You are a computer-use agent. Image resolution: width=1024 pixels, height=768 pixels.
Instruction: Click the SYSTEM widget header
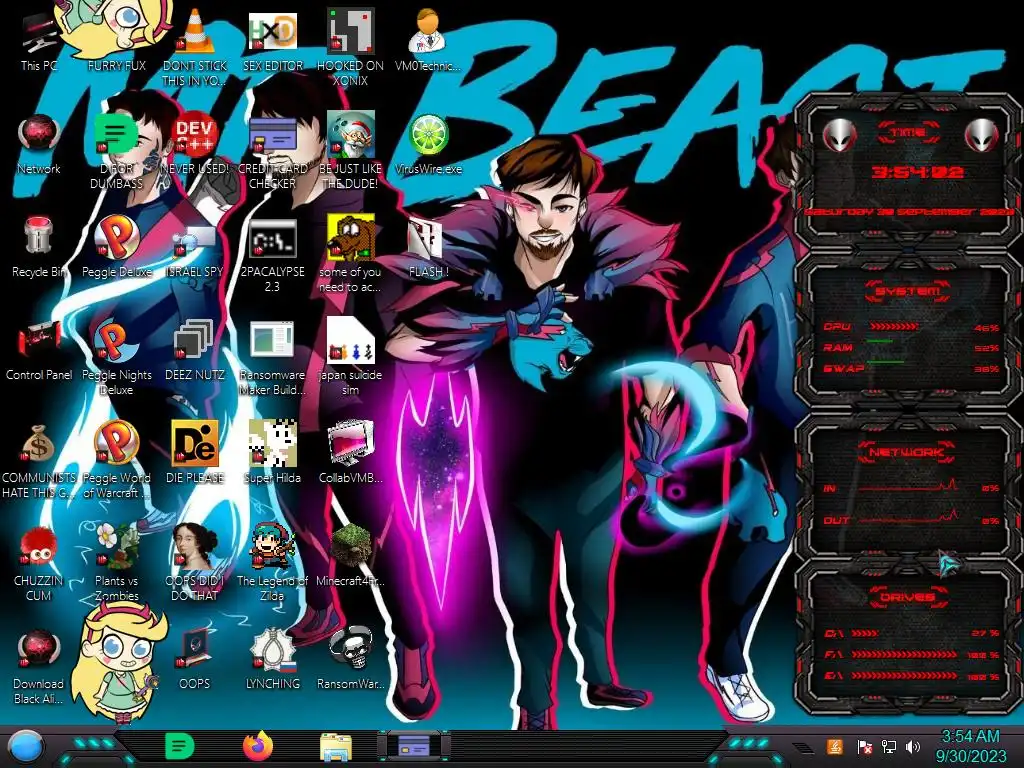click(908, 291)
